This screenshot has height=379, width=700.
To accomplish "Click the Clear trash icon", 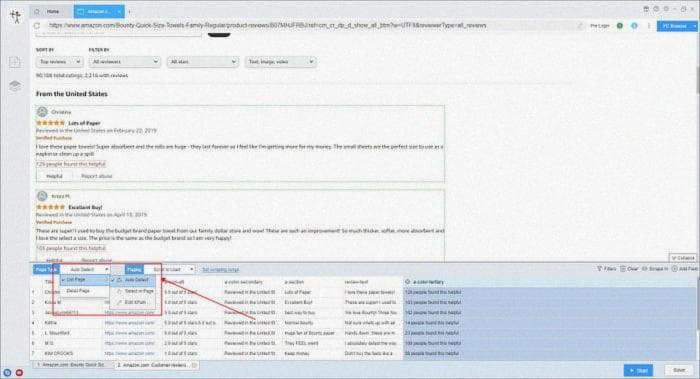I will [x=622, y=269].
